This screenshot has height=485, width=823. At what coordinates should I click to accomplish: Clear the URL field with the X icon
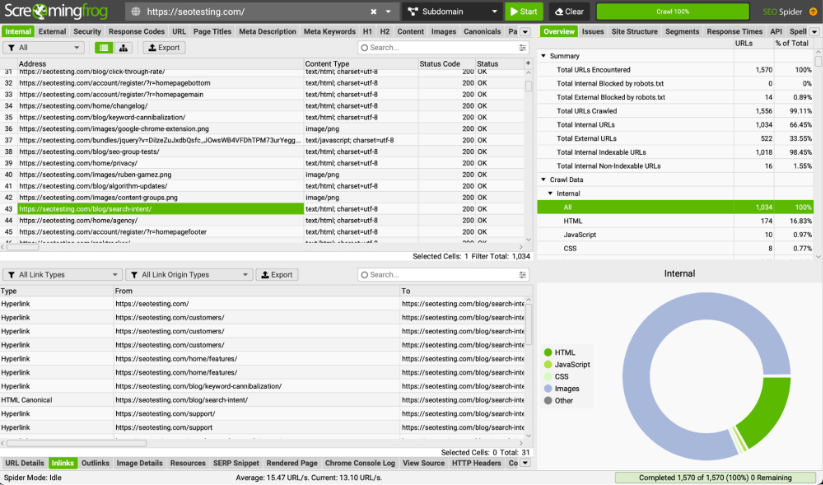coord(374,12)
